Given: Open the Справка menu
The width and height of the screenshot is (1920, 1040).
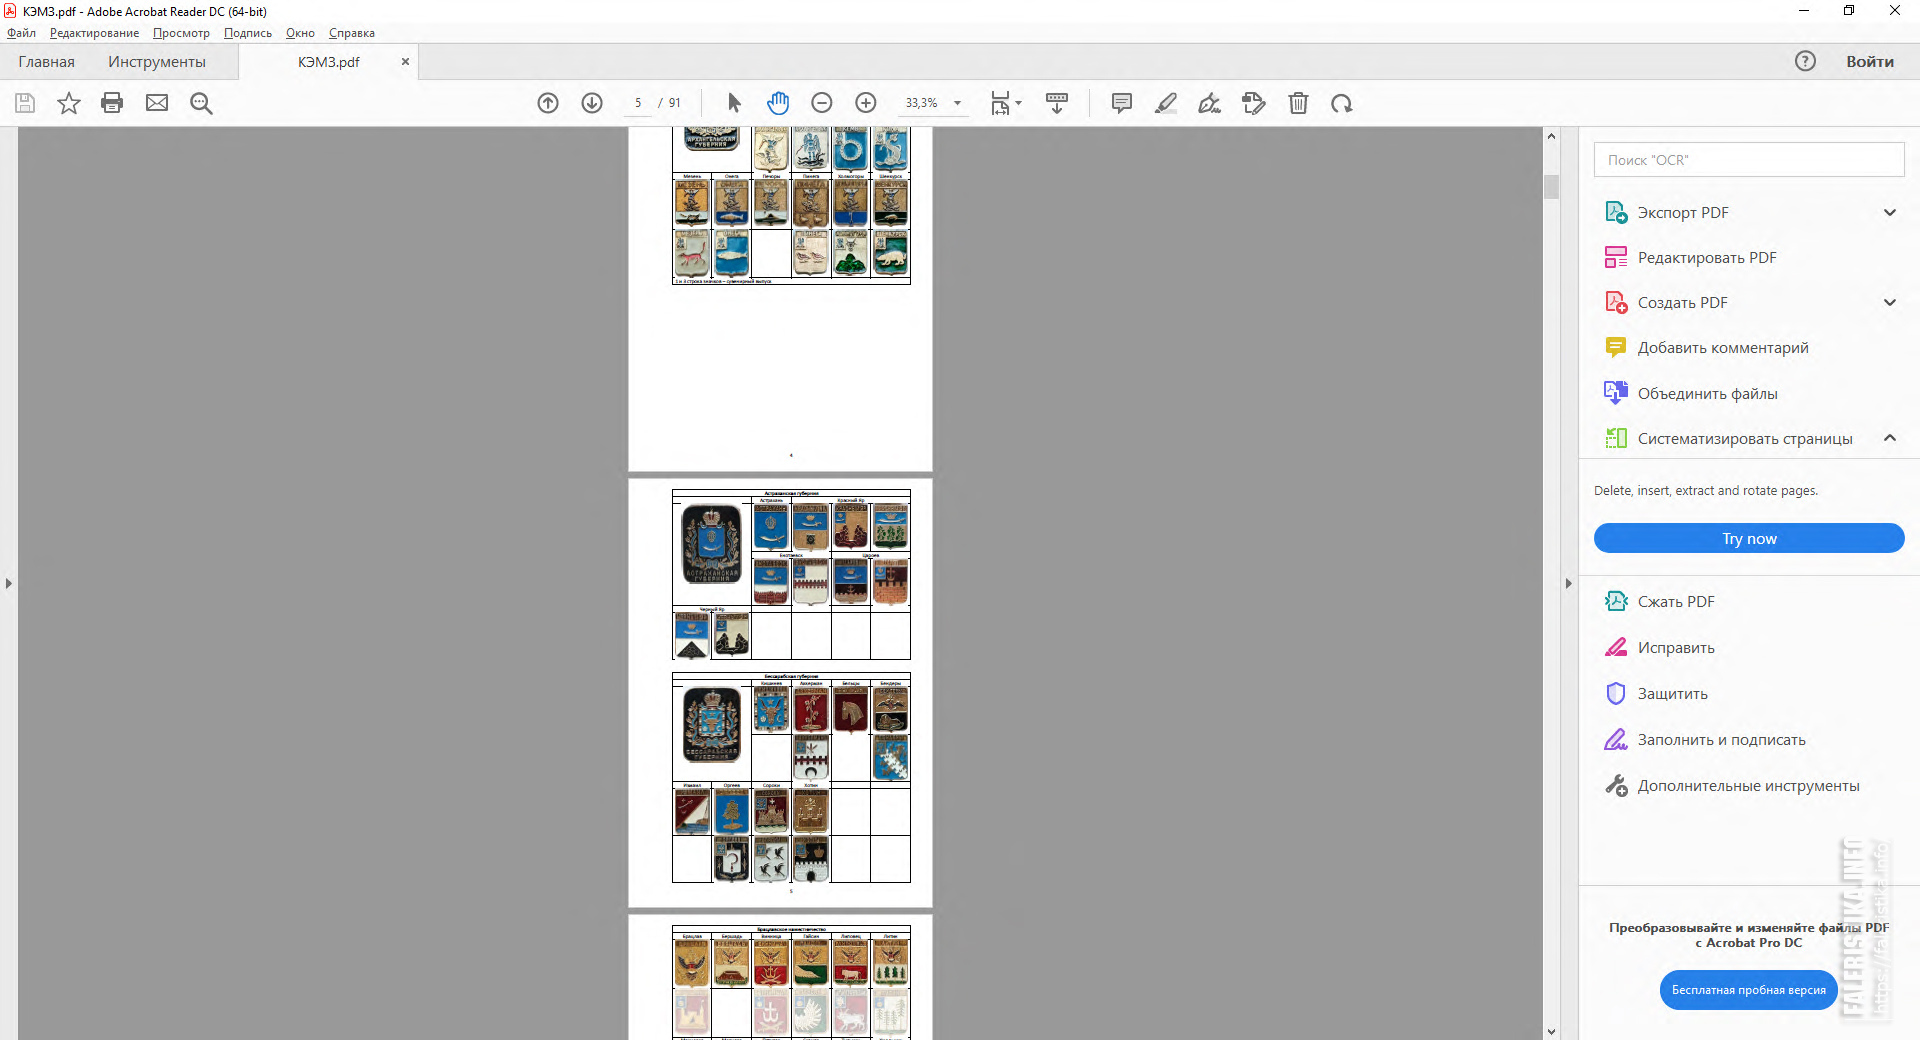Looking at the screenshot, I should pos(352,33).
